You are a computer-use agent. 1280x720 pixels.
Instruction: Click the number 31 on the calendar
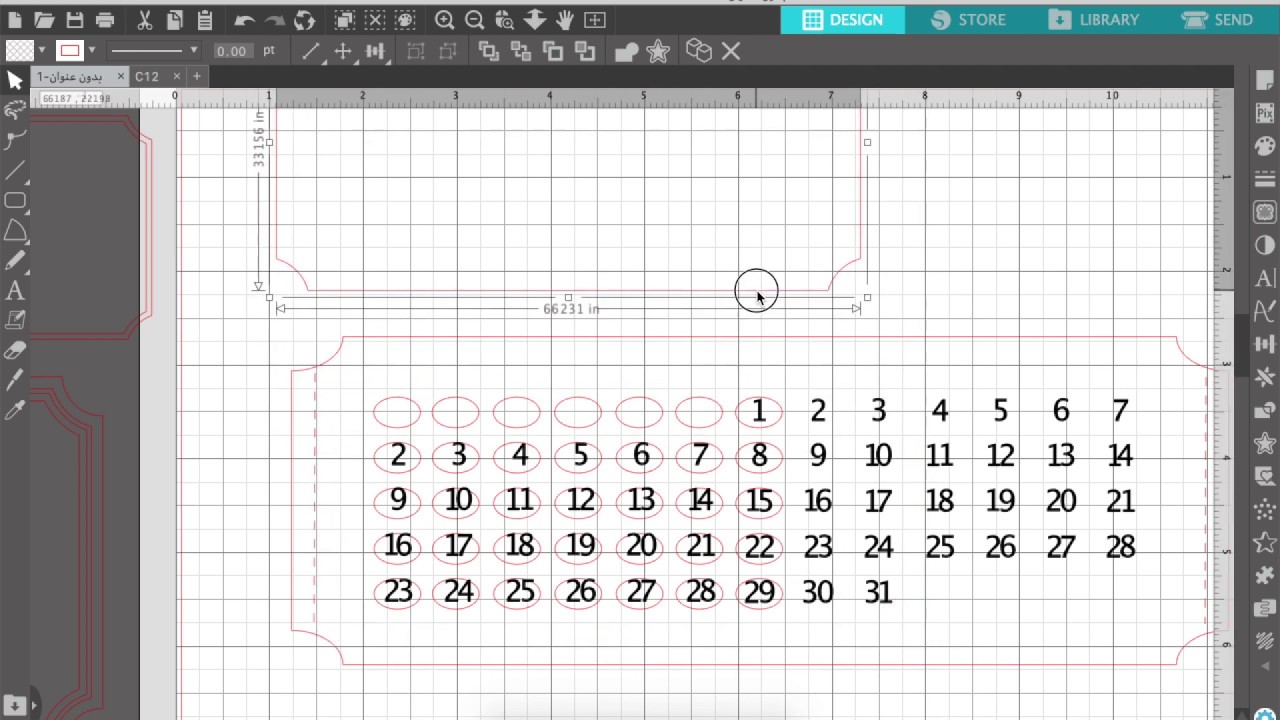point(878,592)
